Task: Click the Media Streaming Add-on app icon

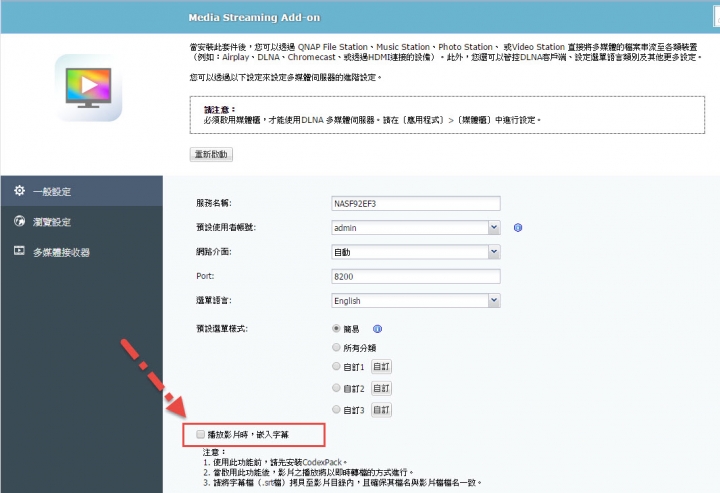Action: (x=88, y=88)
